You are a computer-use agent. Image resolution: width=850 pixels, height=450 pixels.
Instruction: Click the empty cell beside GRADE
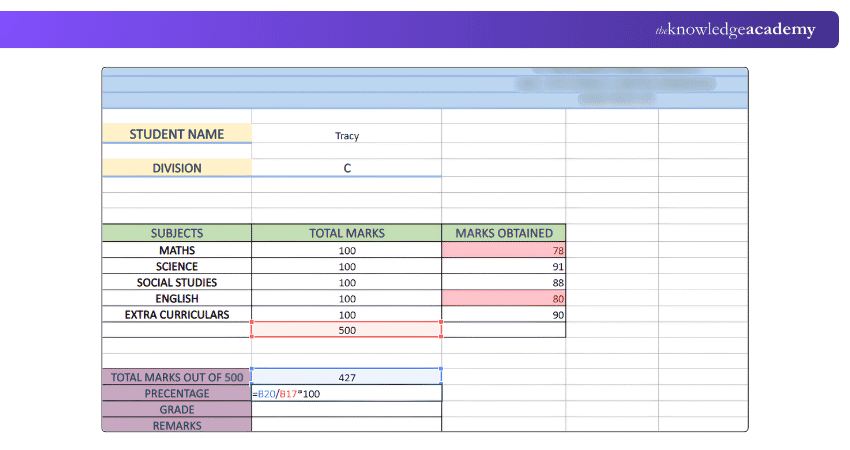click(346, 409)
